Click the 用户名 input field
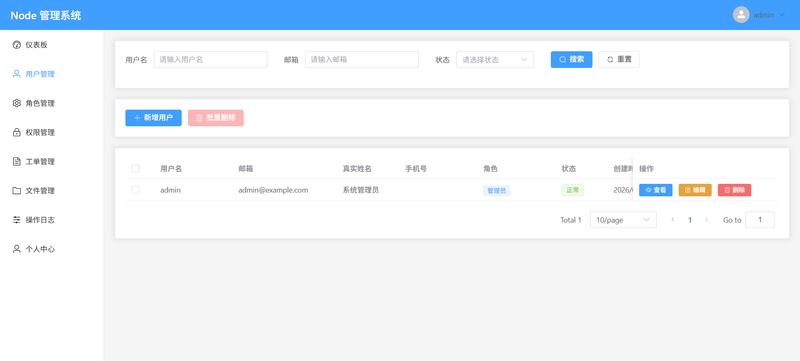 [x=211, y=60]
